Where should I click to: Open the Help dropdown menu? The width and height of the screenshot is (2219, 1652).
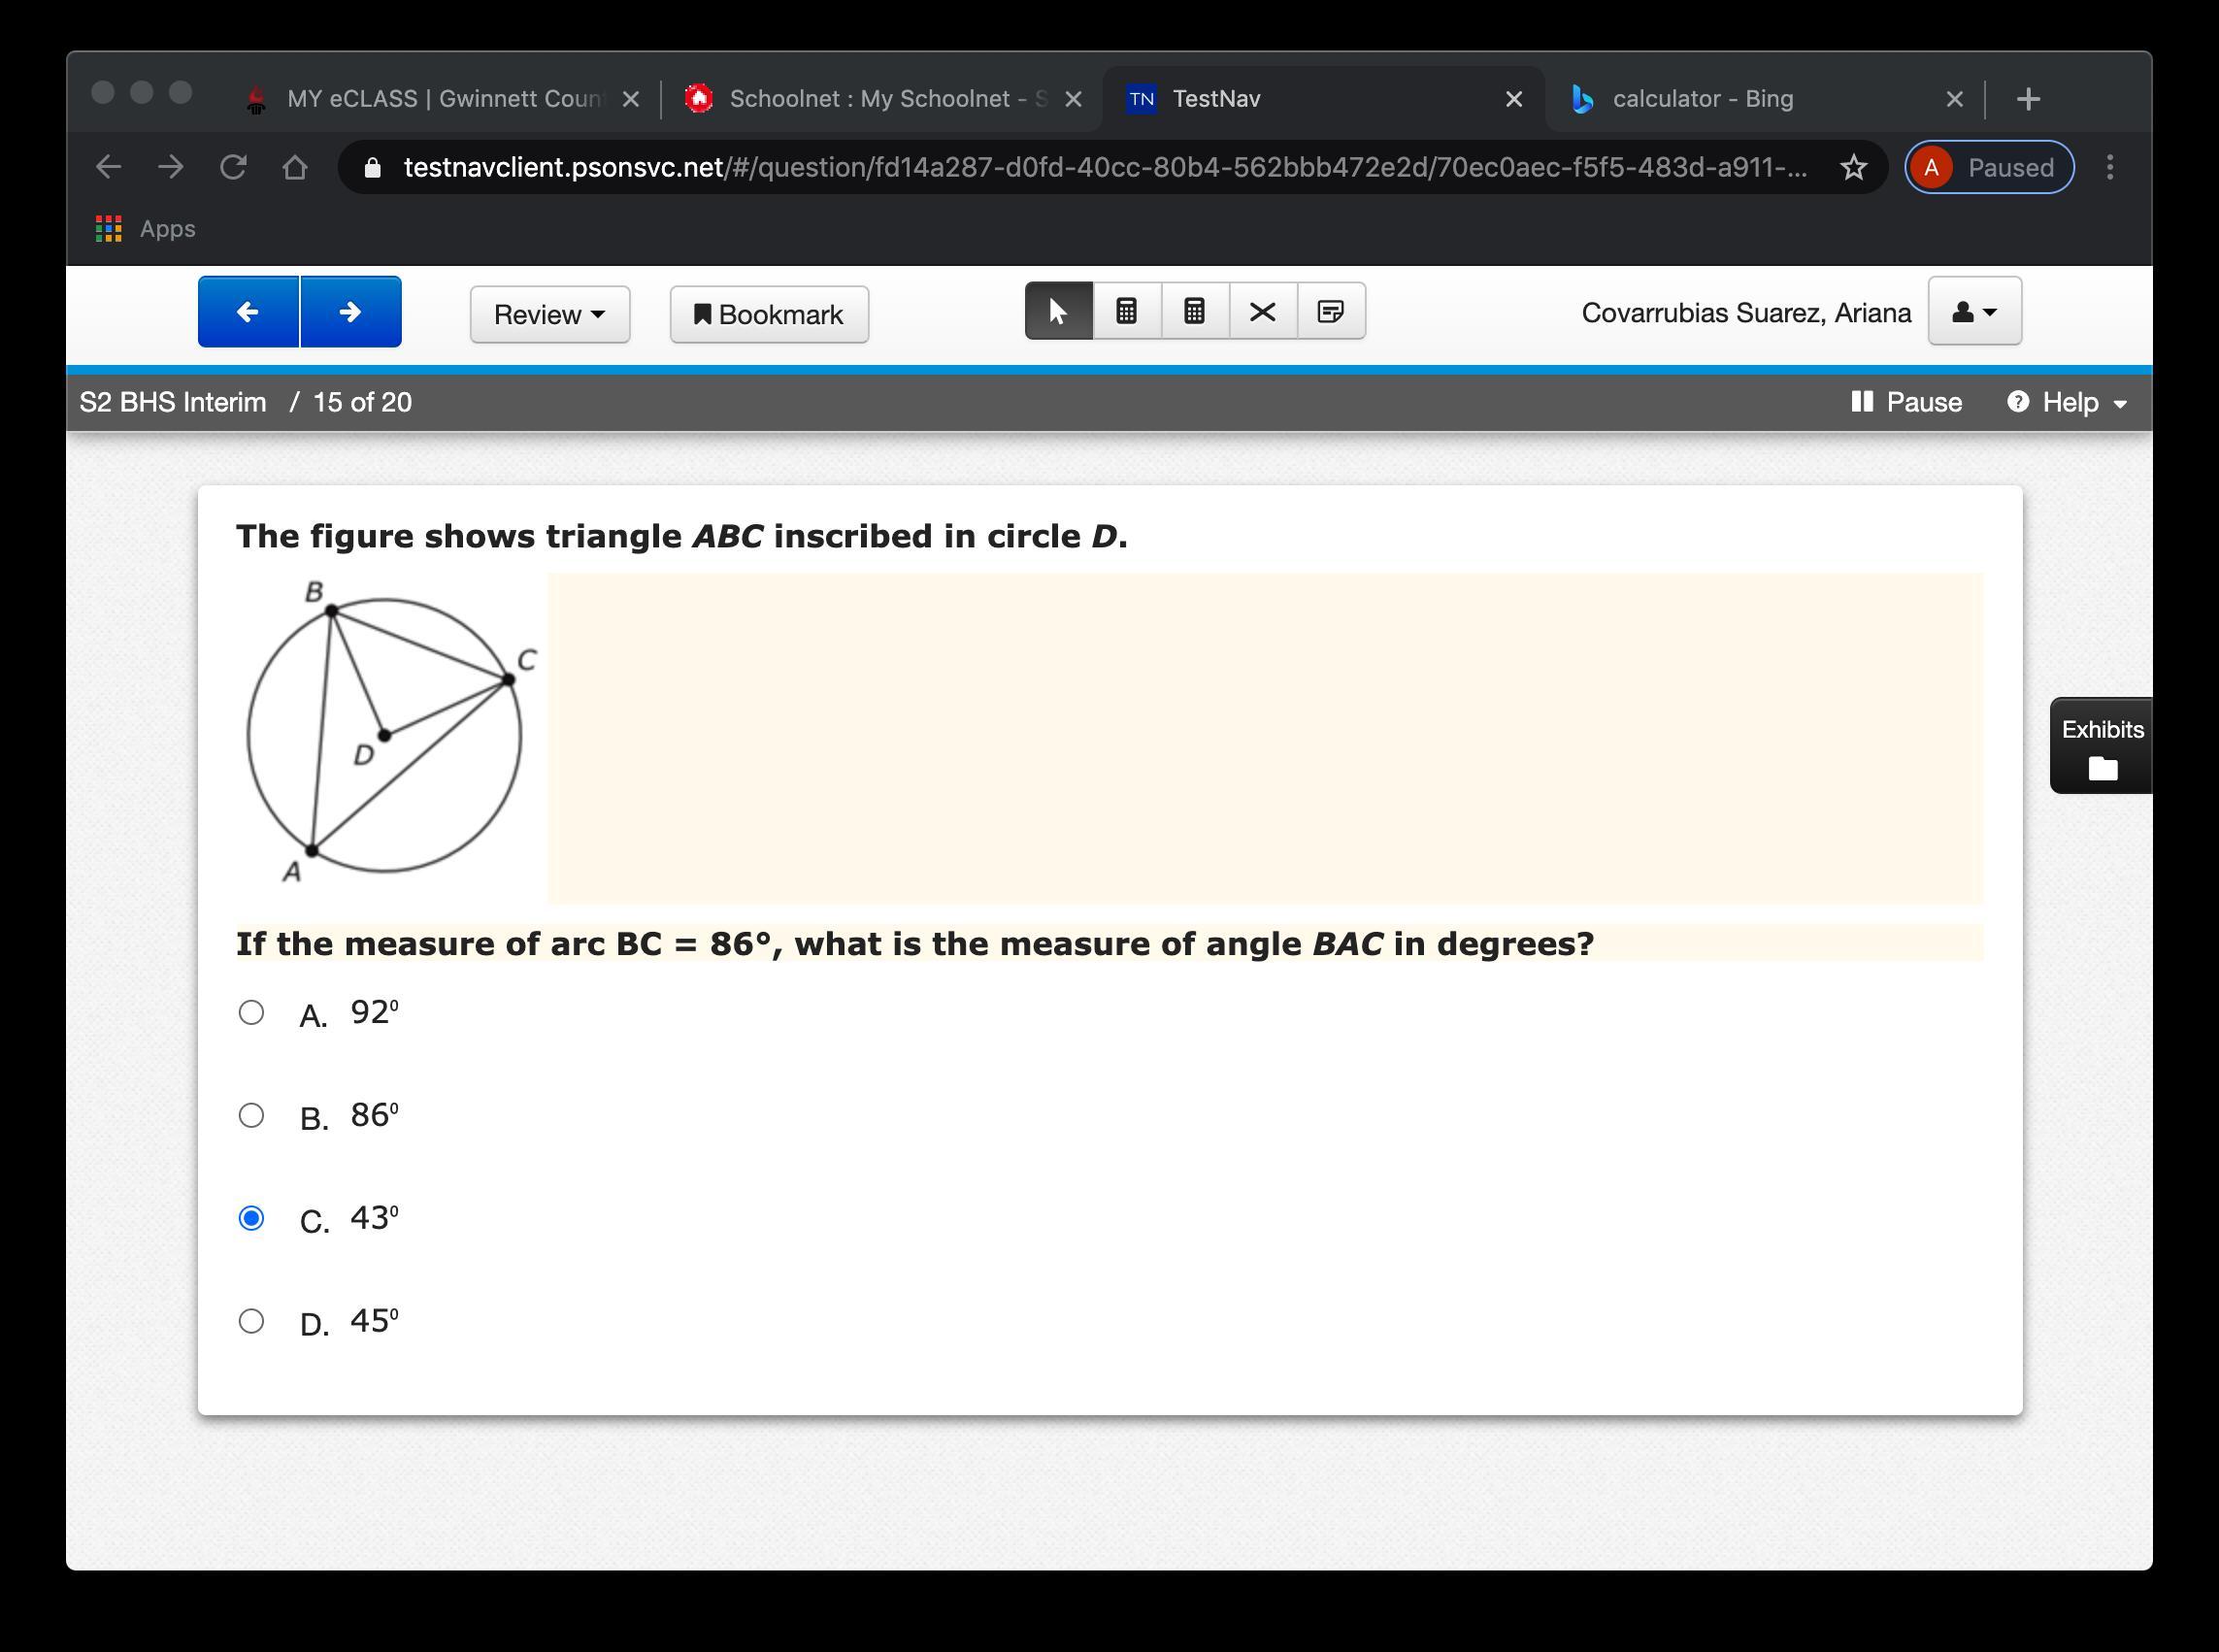[2067, 402]
